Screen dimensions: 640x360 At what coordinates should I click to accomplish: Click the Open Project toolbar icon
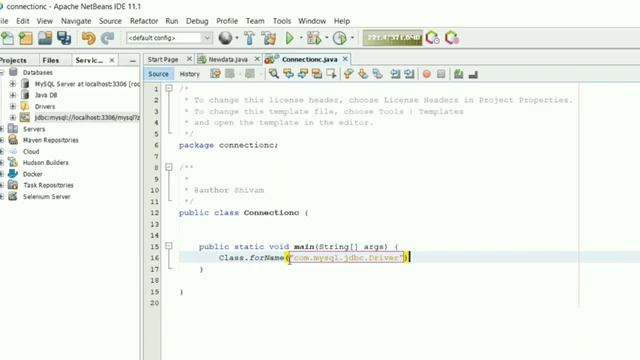click(45, 38)
